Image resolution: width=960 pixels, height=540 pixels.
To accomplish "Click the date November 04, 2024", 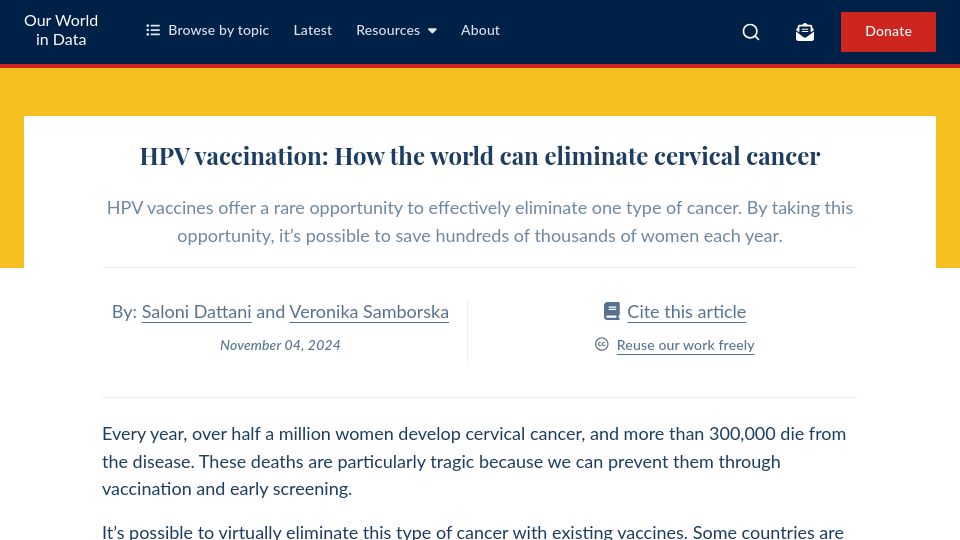I will (280, 345).
